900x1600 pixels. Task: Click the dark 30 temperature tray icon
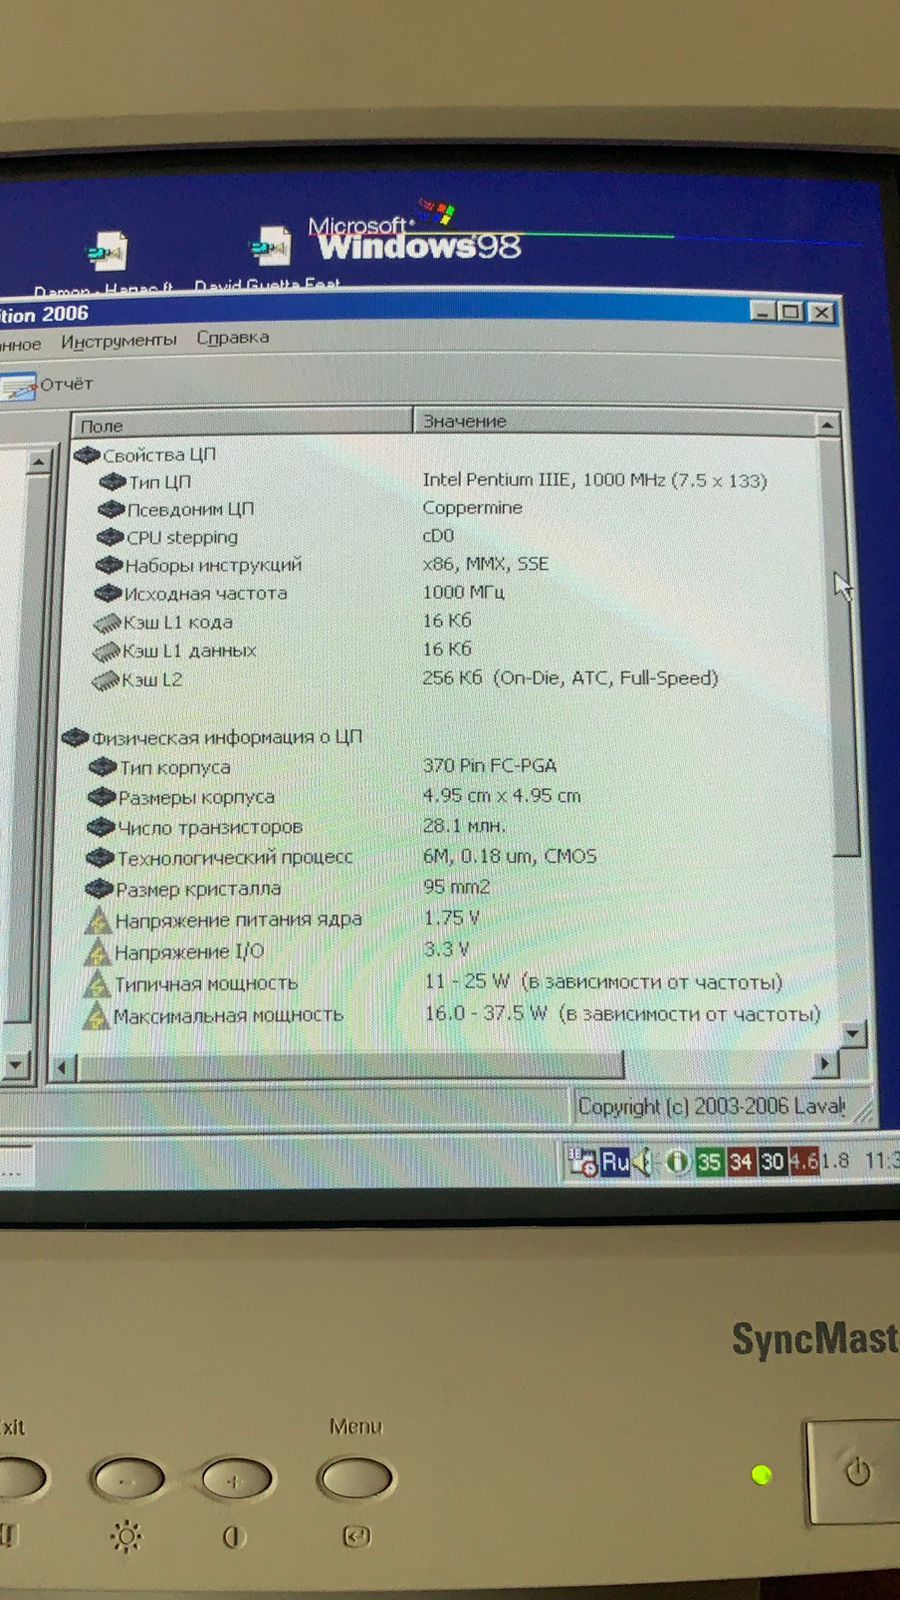(772, 1161)
